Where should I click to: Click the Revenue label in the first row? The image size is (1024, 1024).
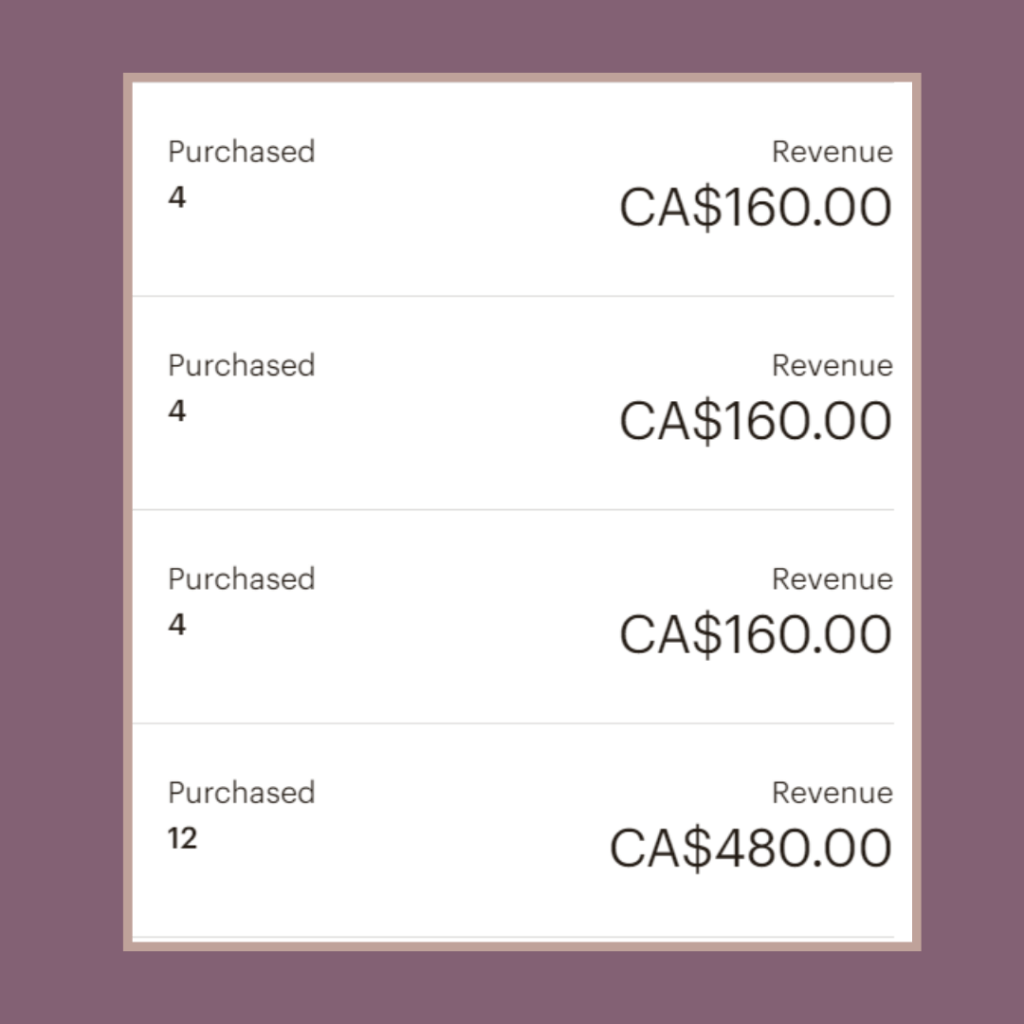[832, 152]
